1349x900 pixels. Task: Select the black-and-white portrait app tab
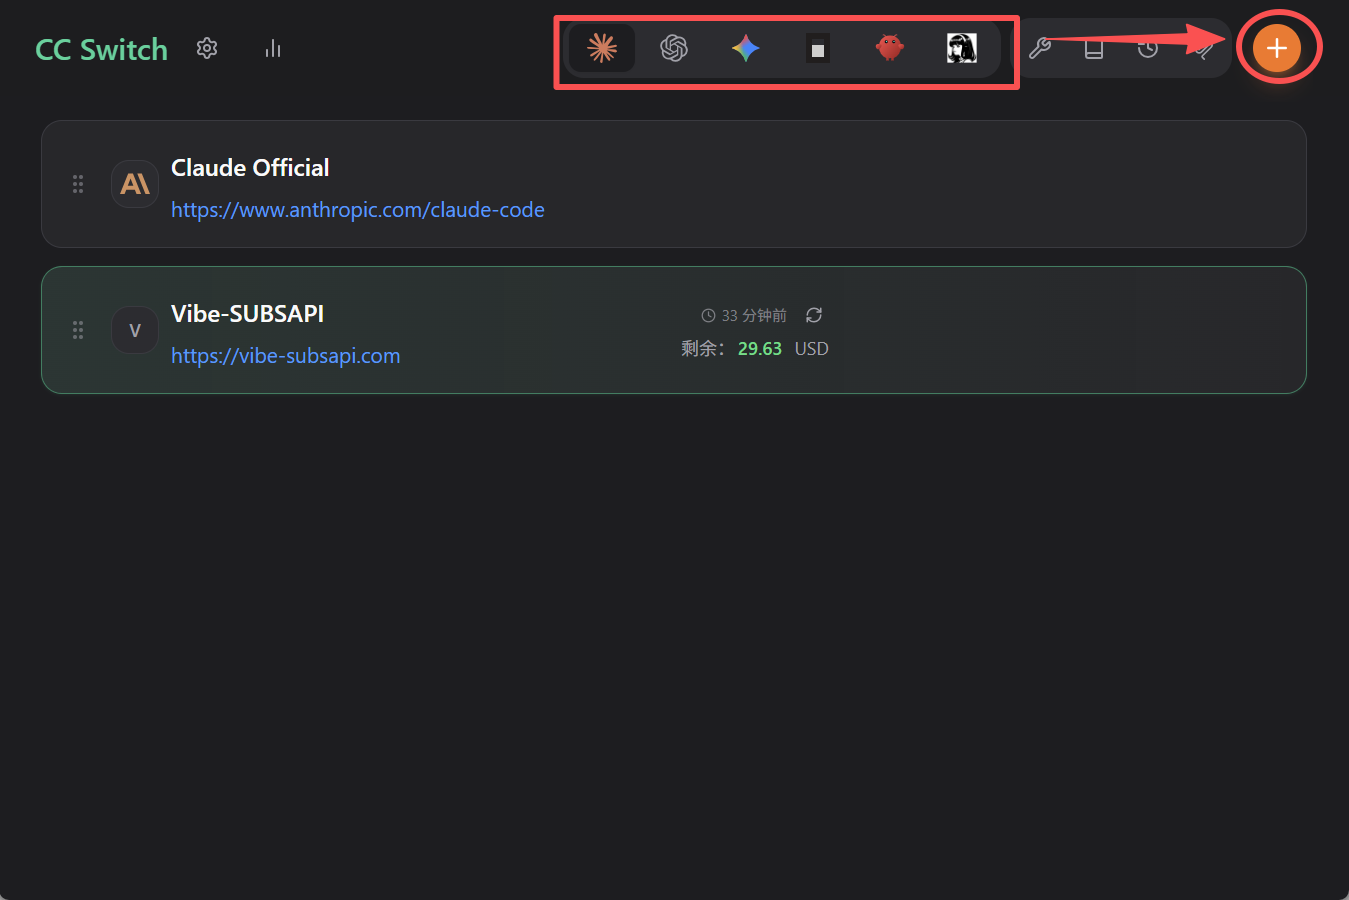[x=962, y=48]
